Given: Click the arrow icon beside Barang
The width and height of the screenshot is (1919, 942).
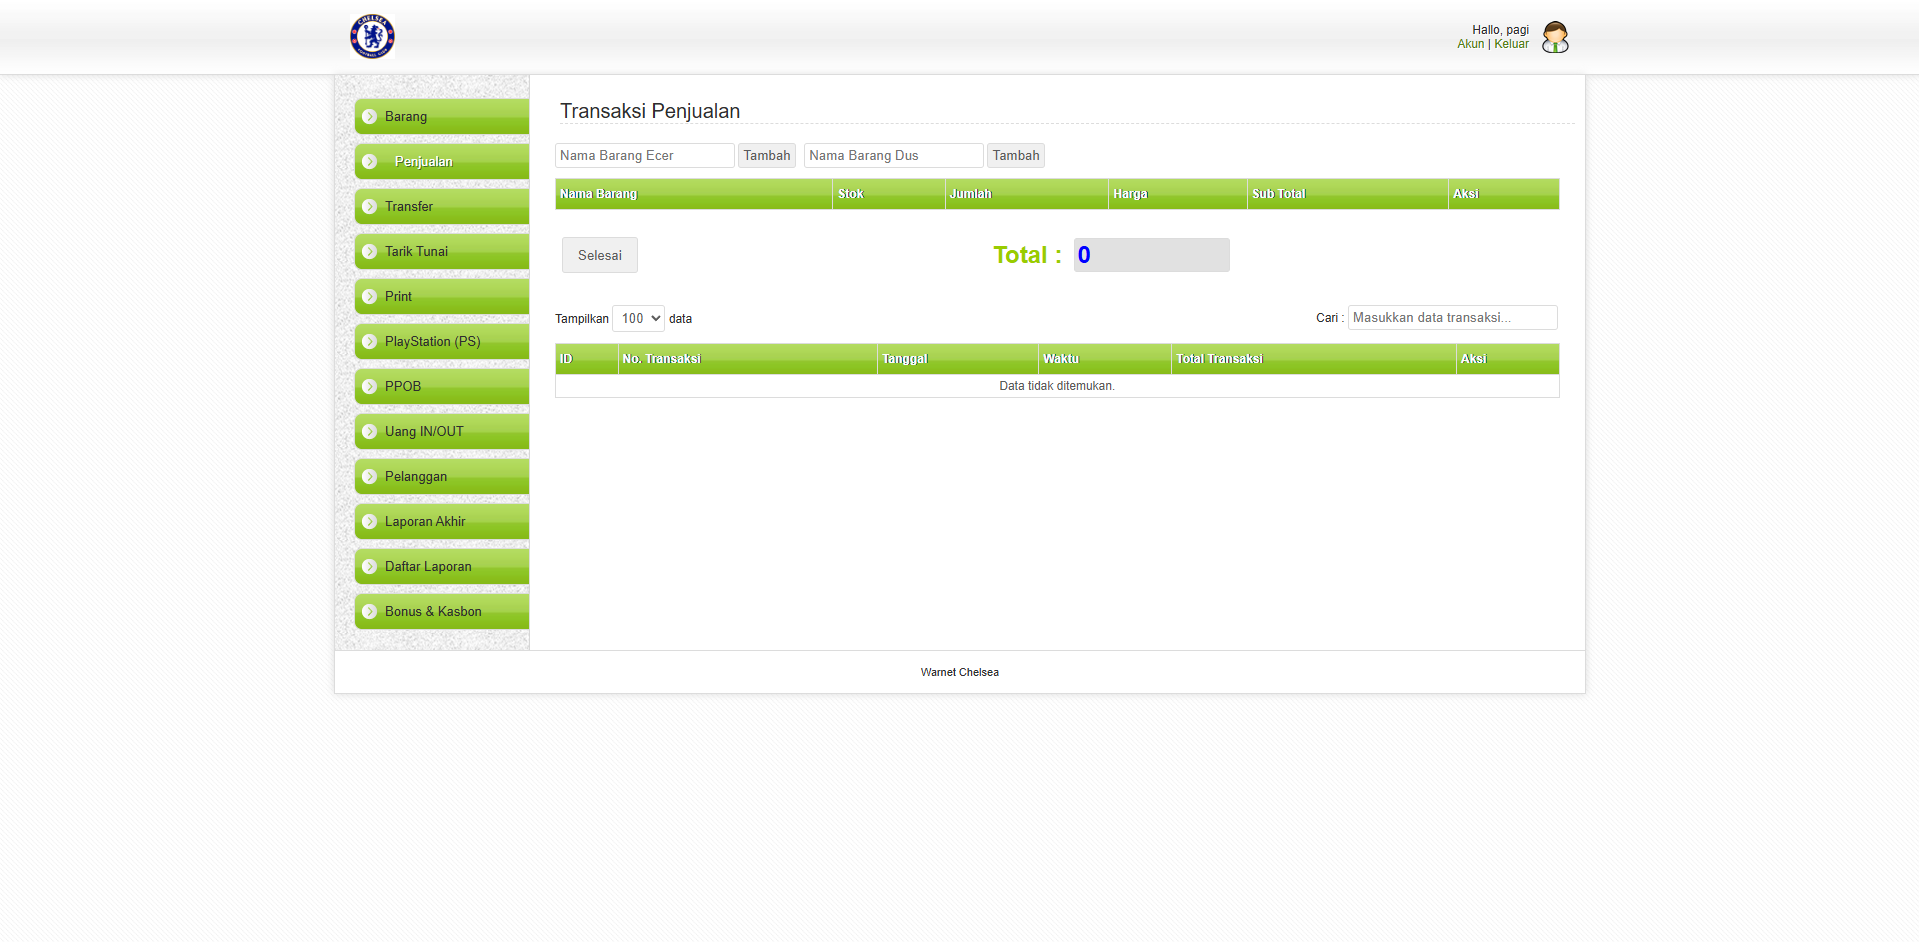Looking at the screenshot, I should (x=370, y=117).
